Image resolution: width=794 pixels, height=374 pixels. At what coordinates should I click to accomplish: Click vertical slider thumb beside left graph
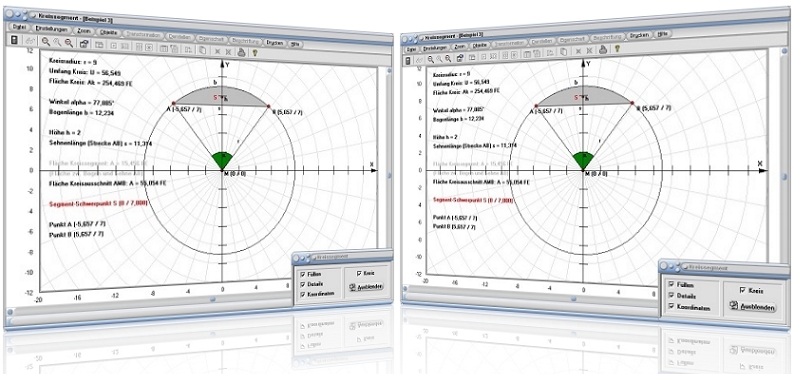pos(389,176)
